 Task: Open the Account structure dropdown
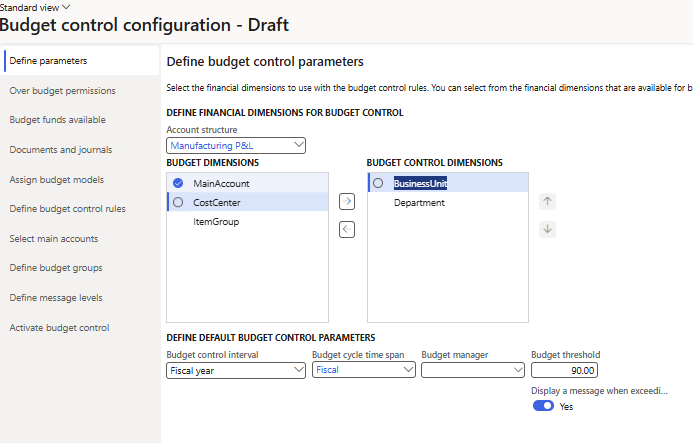click(236, 146)
